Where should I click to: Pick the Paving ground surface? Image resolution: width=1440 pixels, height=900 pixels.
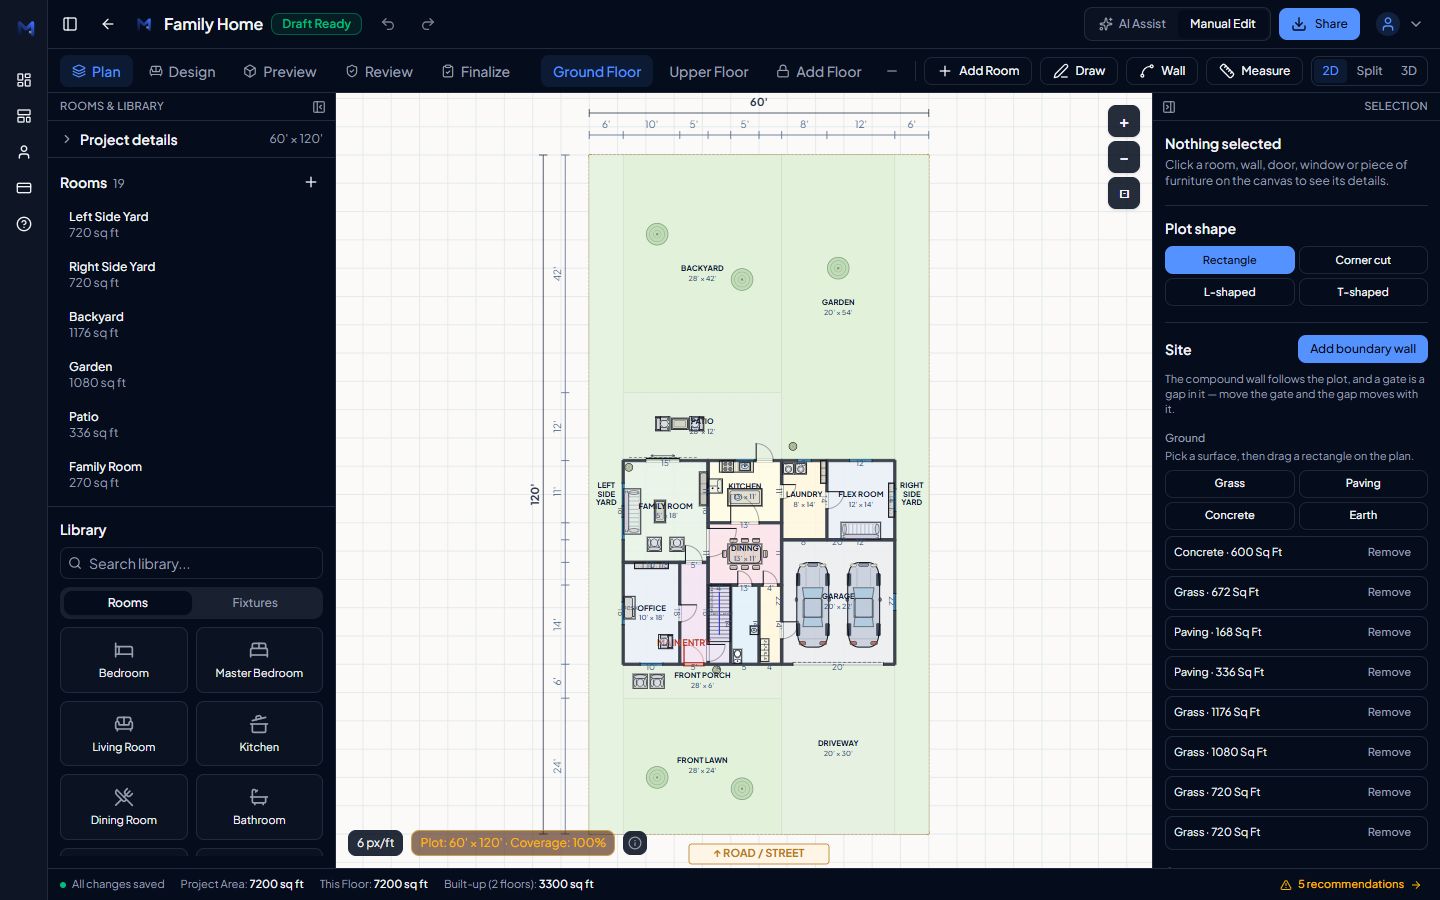[1363, 483]
